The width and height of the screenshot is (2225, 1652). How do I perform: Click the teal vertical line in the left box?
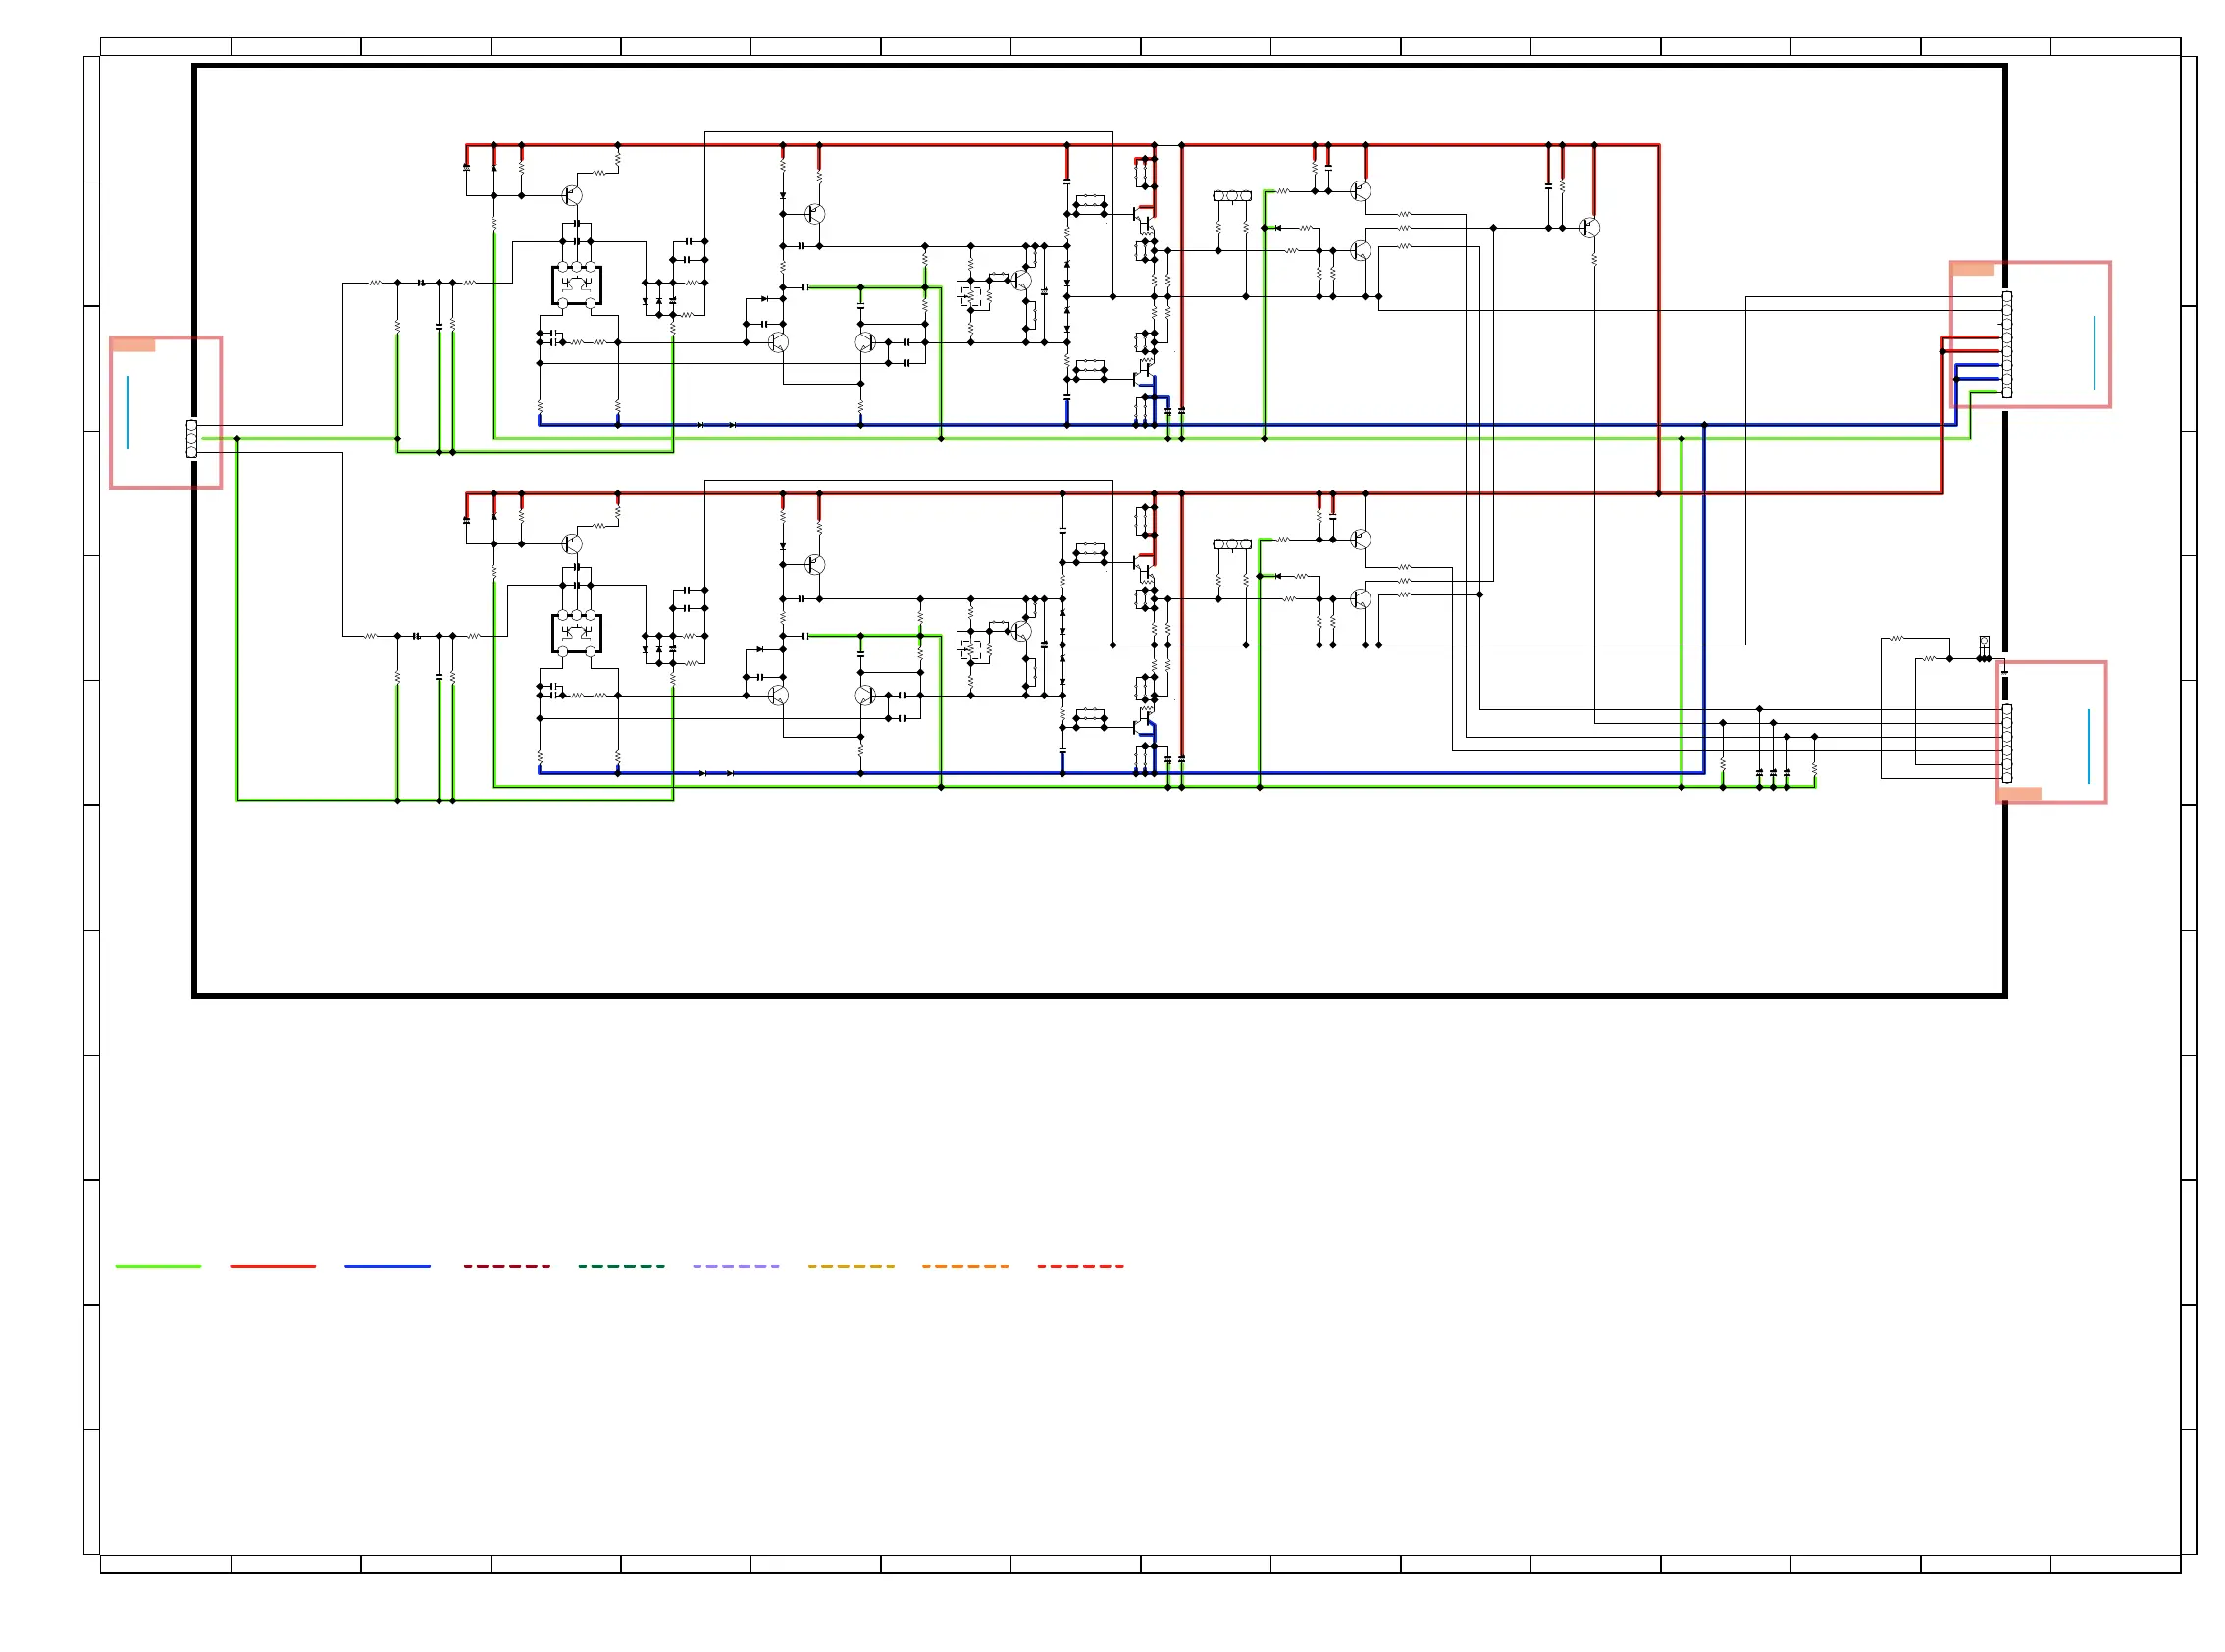click(128, 412)
